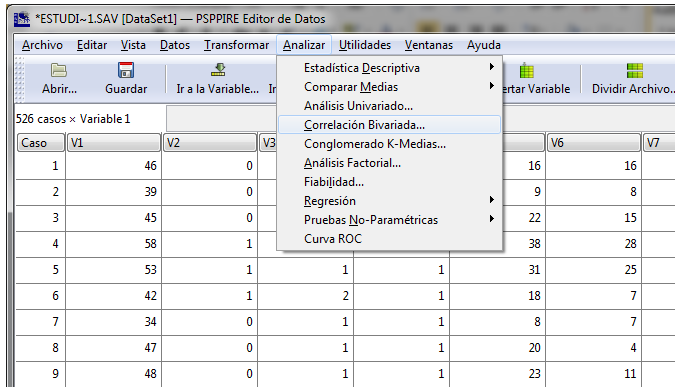Click the Dividir Archivo grid icon
Screen dimensions: 675x387
[635, 71]
